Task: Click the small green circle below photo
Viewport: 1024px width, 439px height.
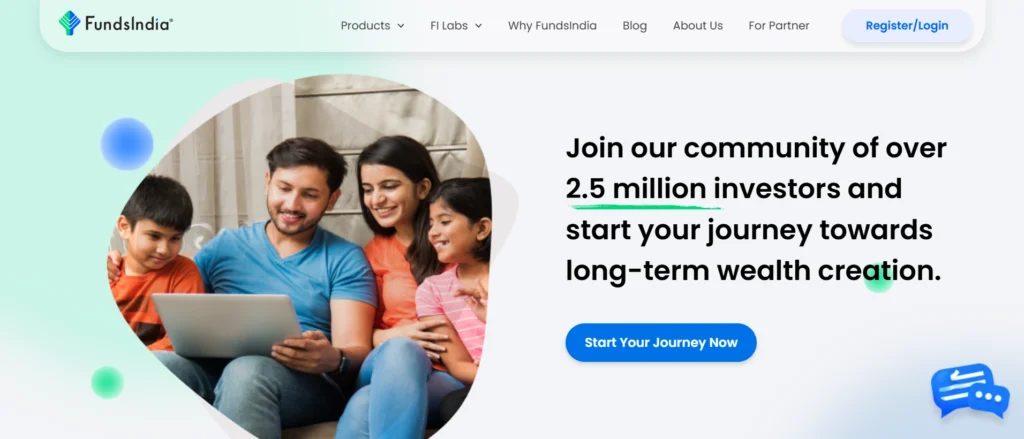Action: [107, 382]
